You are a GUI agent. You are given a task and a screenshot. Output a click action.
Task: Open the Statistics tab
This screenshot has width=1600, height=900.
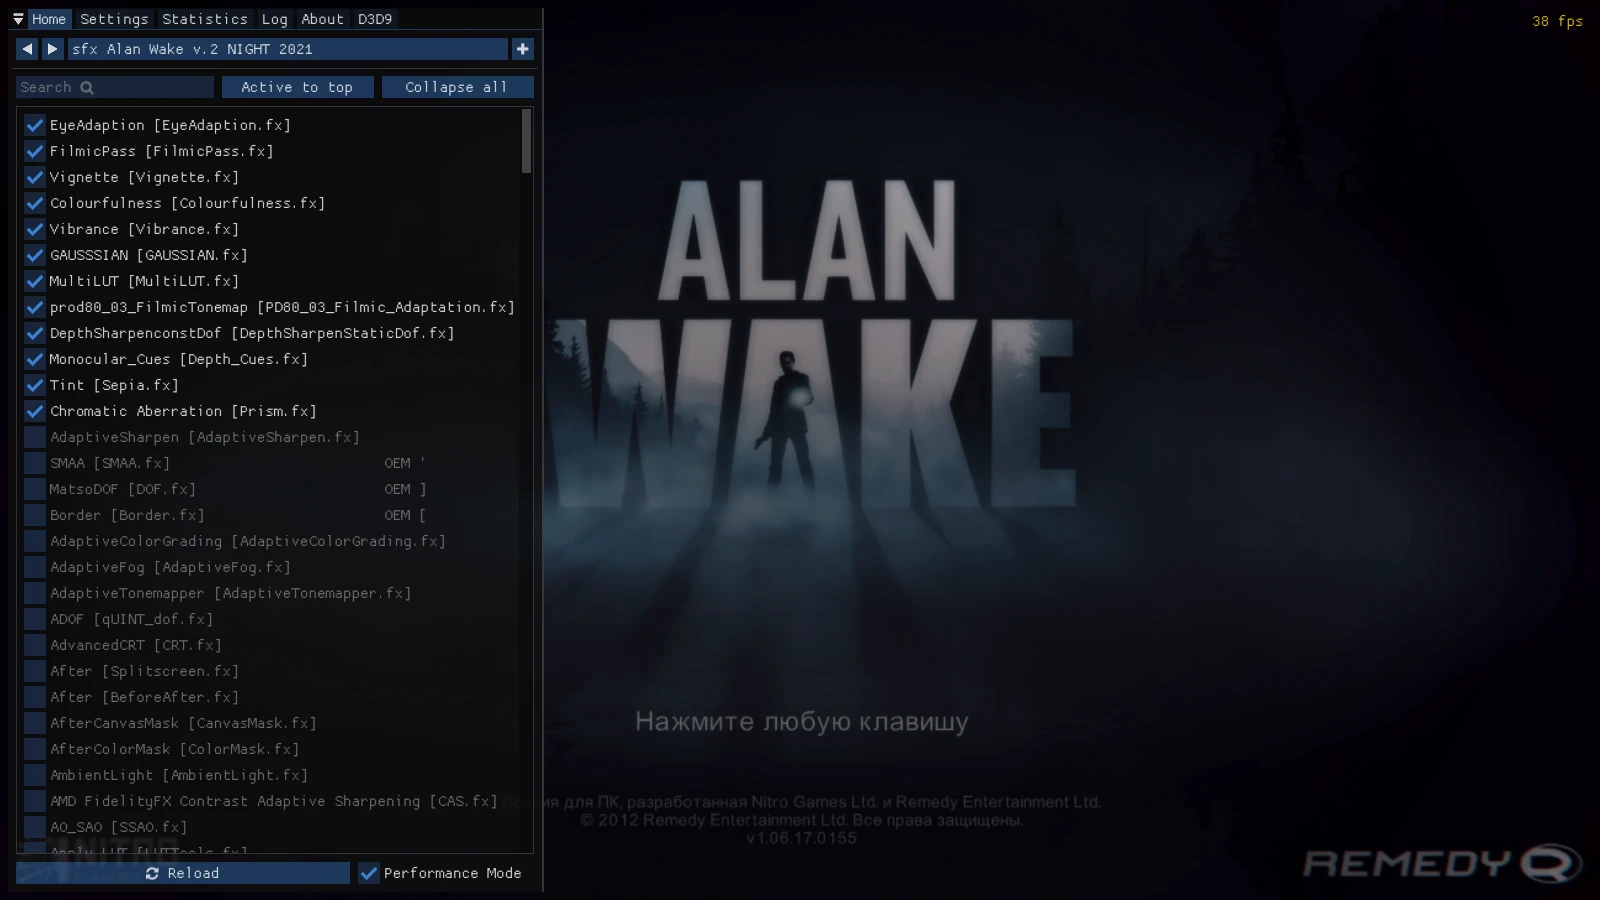(204, 19)
